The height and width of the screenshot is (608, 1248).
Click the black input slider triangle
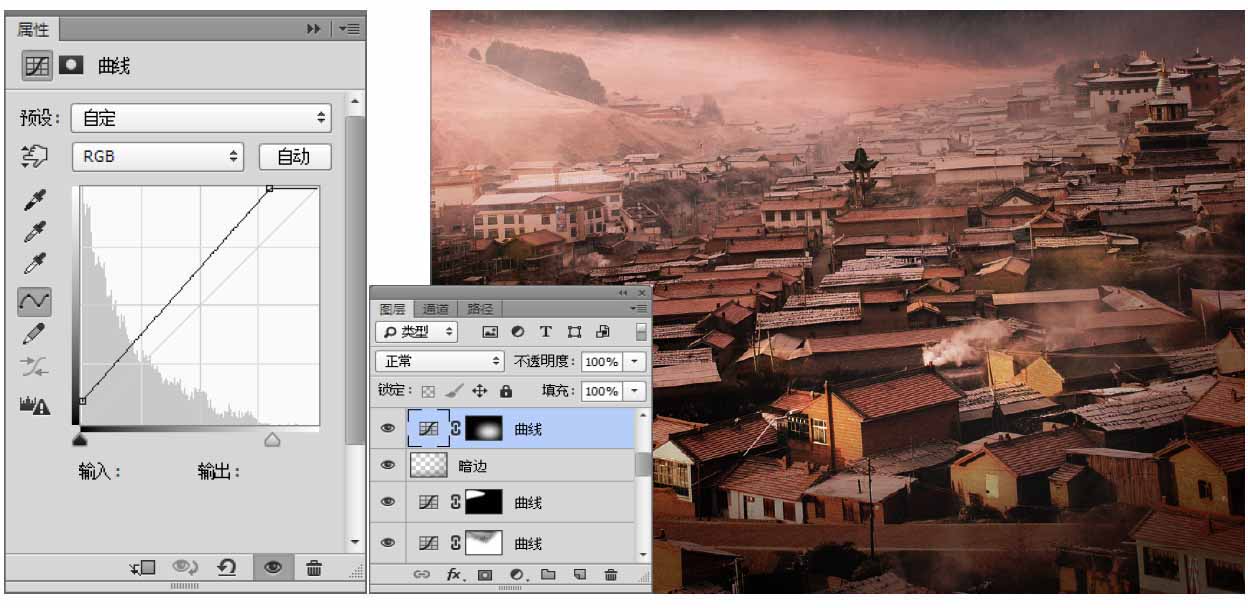click(x=81, y=439)
